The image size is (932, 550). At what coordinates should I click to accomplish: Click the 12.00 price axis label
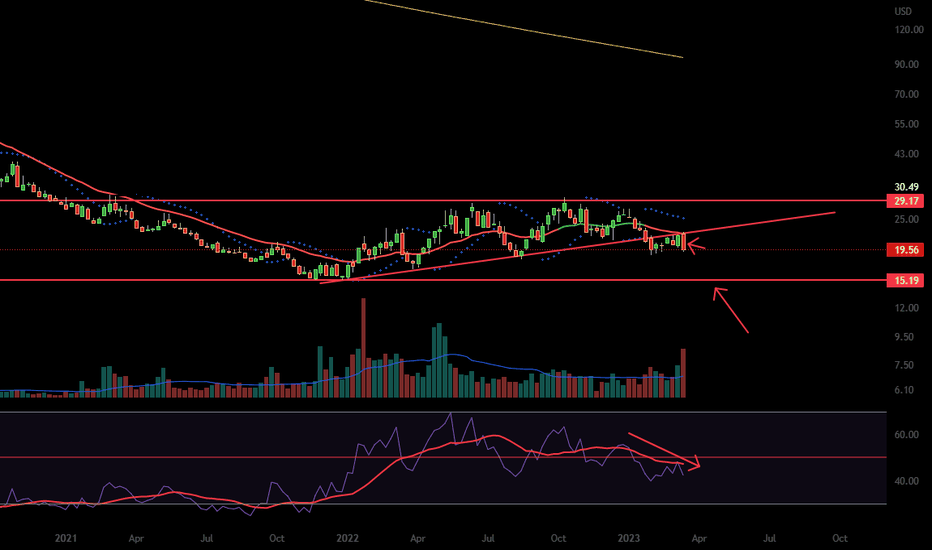pos(906,307)
